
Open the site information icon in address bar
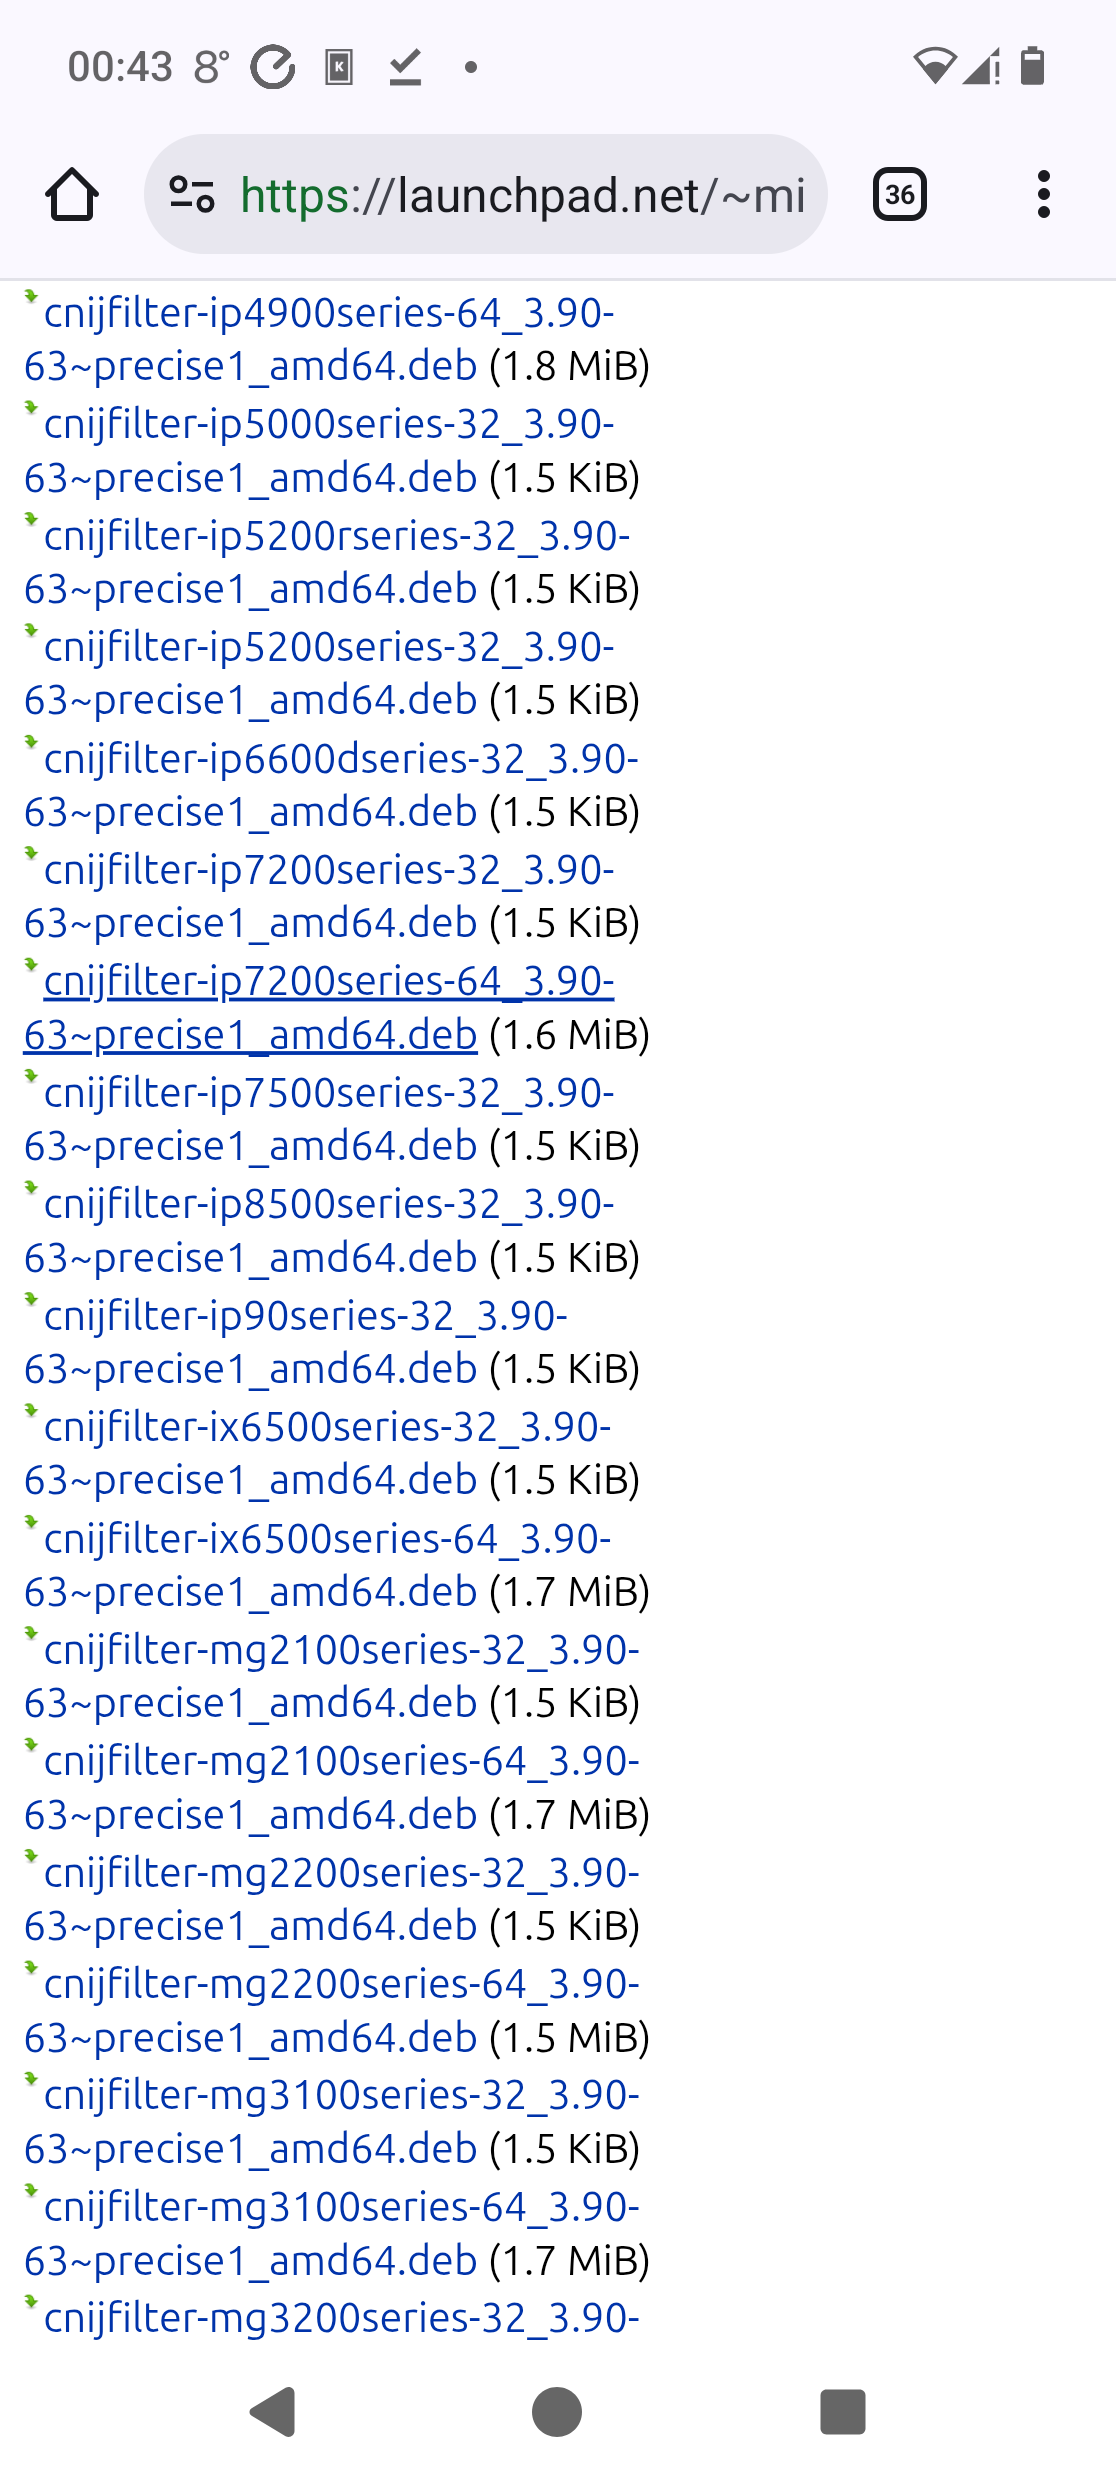tap(192, 194)
